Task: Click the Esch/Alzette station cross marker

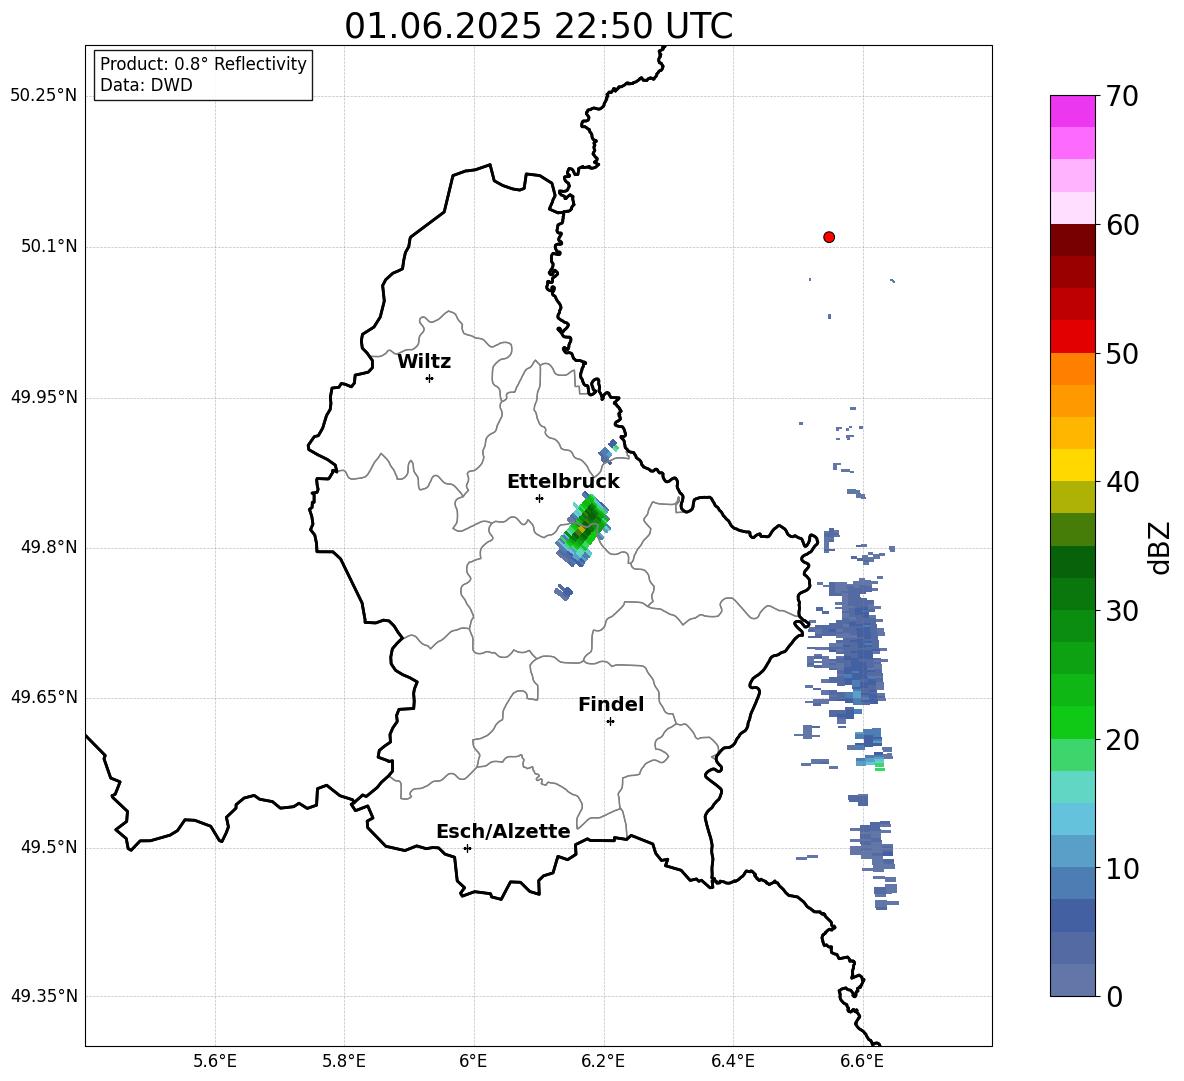Action: (467, 848)
